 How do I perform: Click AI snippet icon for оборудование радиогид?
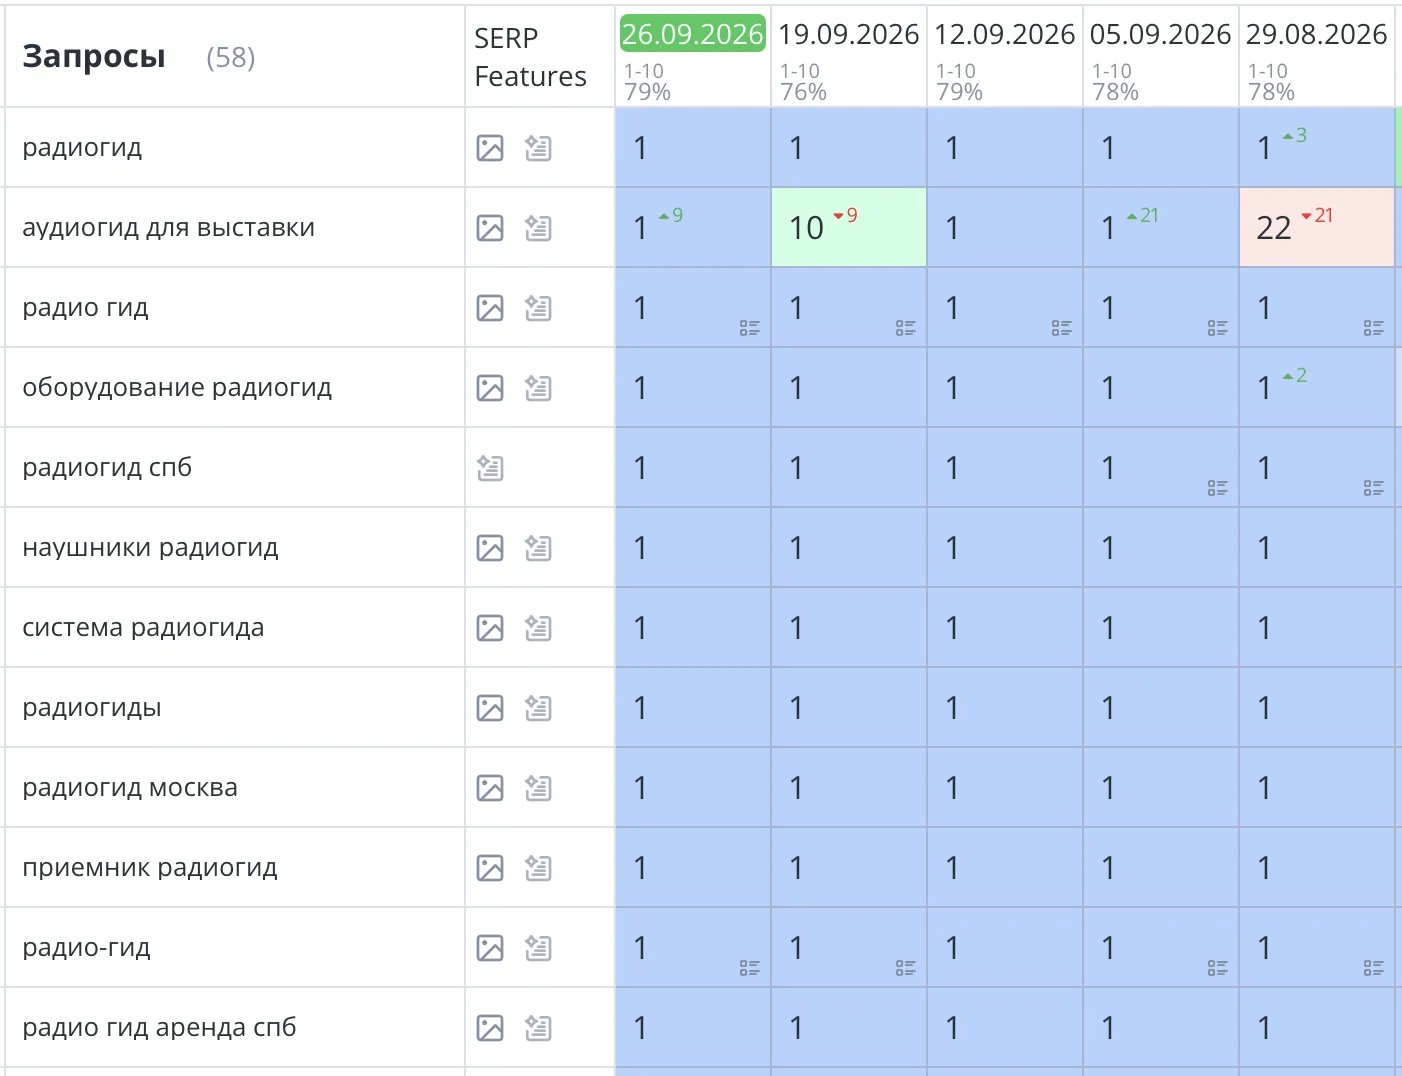[538, 388]
